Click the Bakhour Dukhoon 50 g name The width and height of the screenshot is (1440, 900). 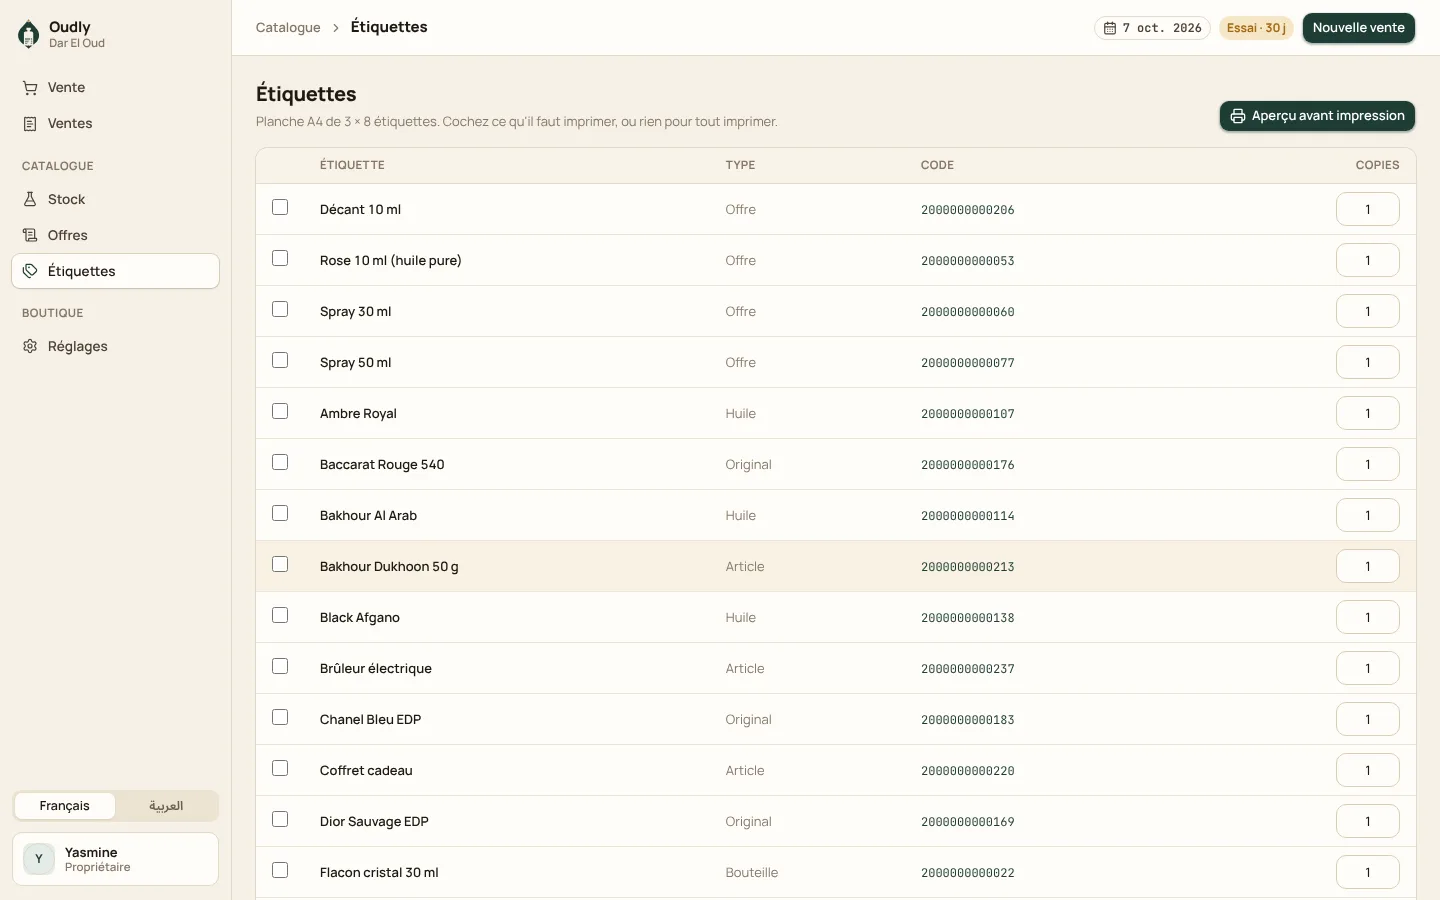click(389, 567)
